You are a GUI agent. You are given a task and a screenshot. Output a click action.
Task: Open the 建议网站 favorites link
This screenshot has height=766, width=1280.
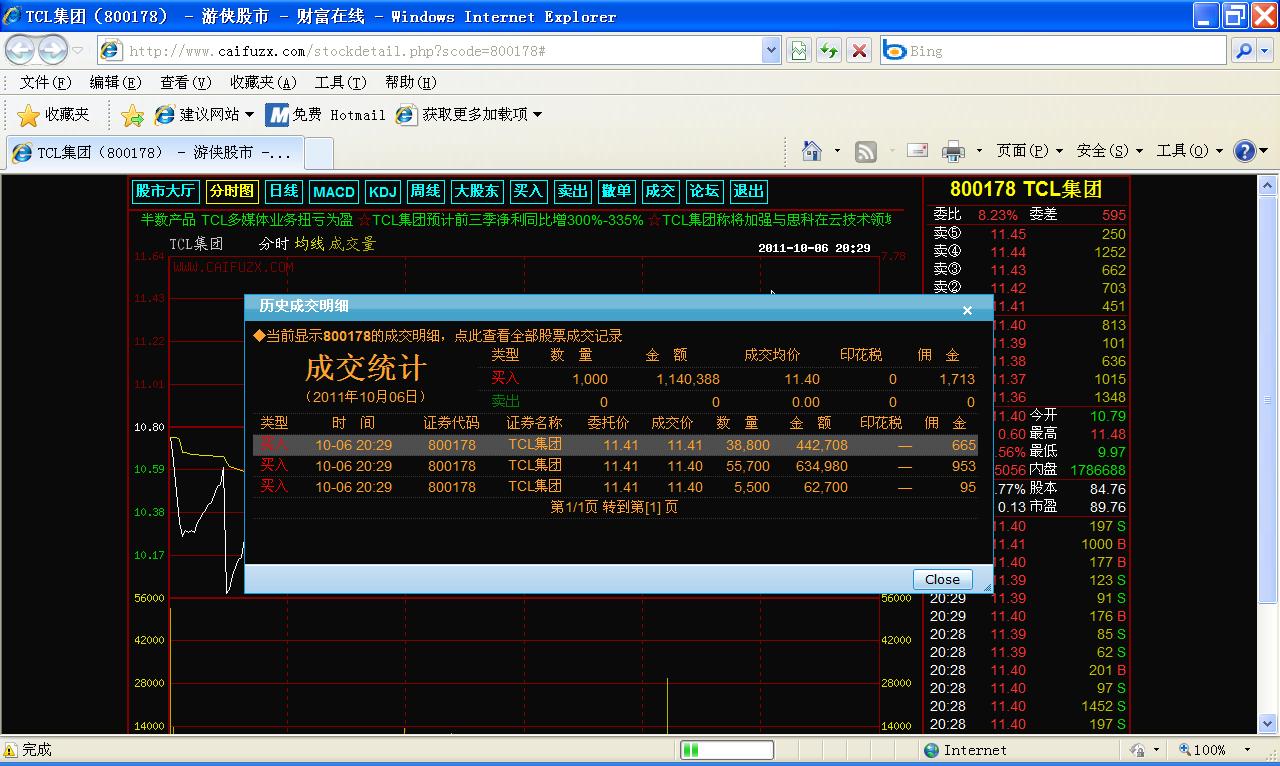[x=204, y=115]
